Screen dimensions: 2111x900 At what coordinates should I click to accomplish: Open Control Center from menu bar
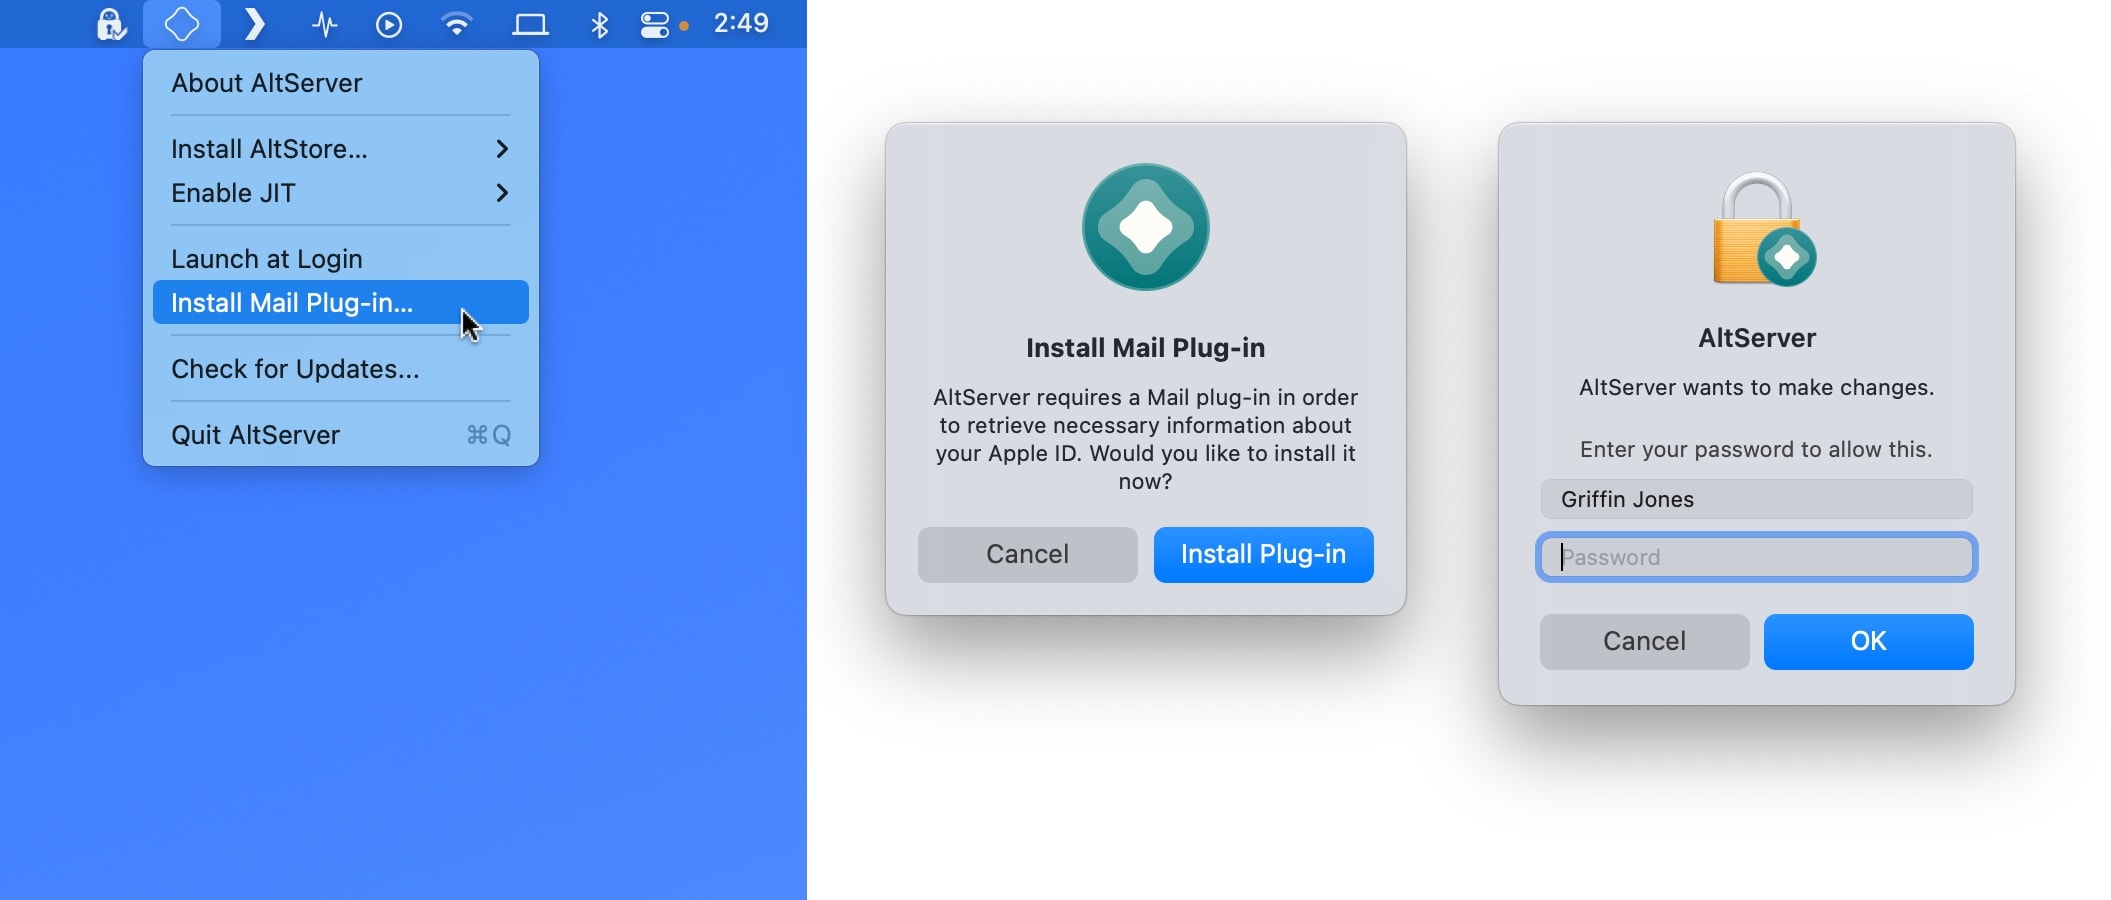tap(655, 24)
